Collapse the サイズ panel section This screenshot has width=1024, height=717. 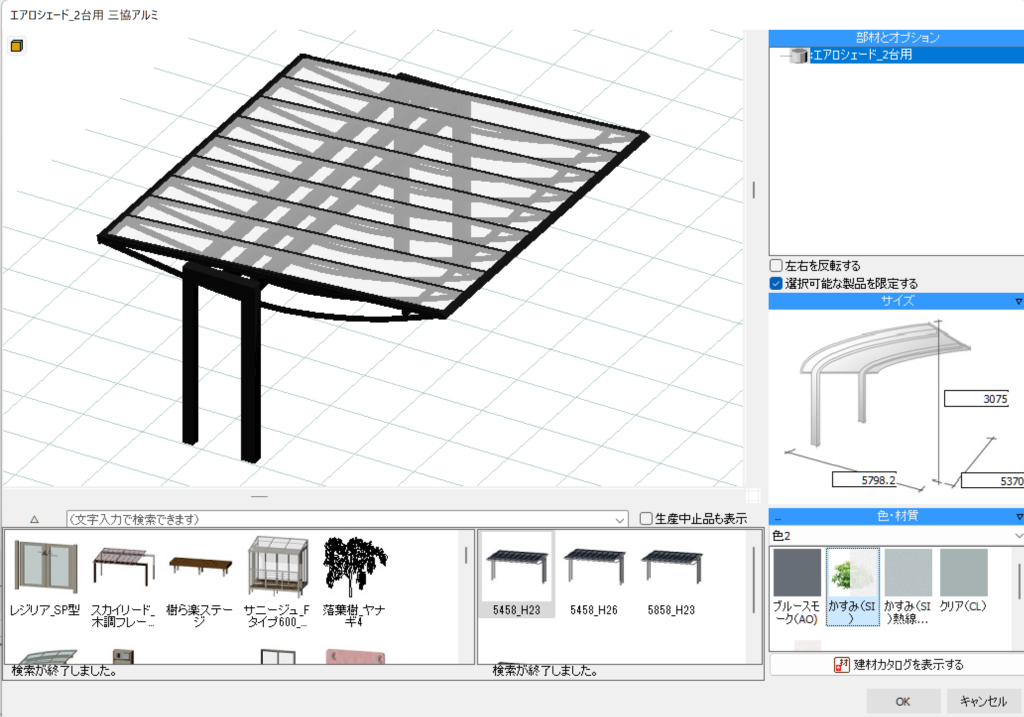click(1018, 301)
